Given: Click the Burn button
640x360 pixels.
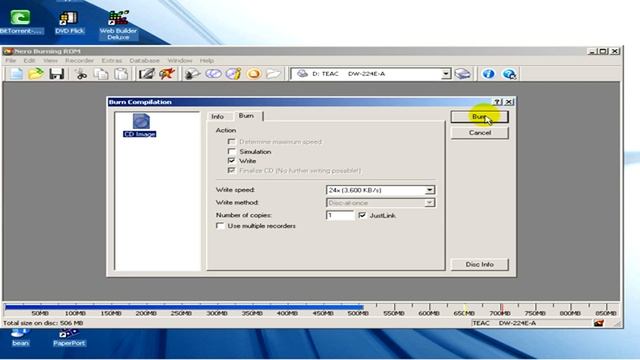Looking at the screenshot, I should pos(480,117).
